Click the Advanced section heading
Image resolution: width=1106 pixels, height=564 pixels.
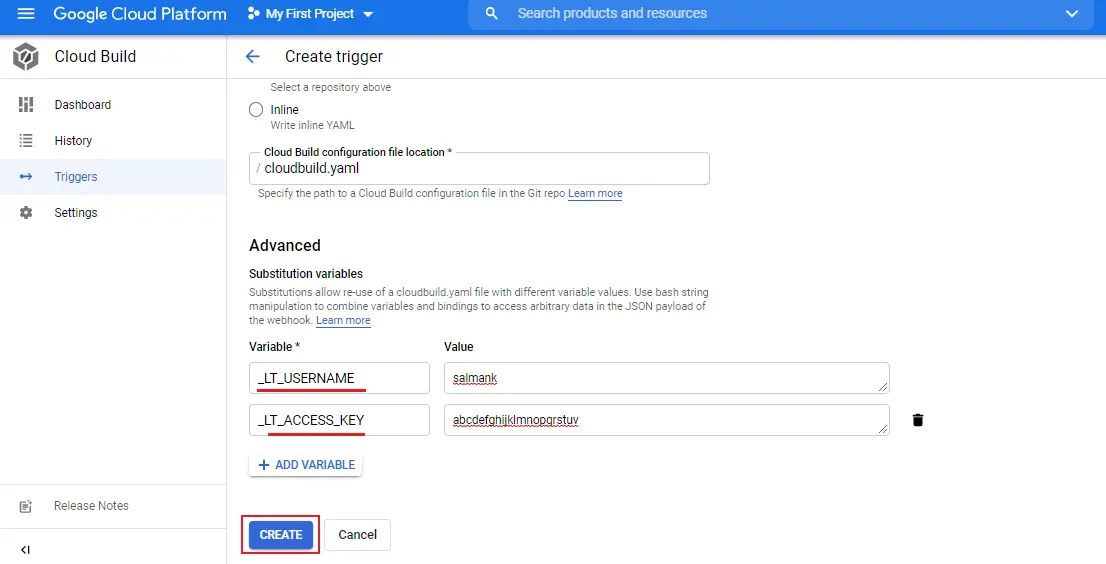pyautogui.click(x=285, y=245)
